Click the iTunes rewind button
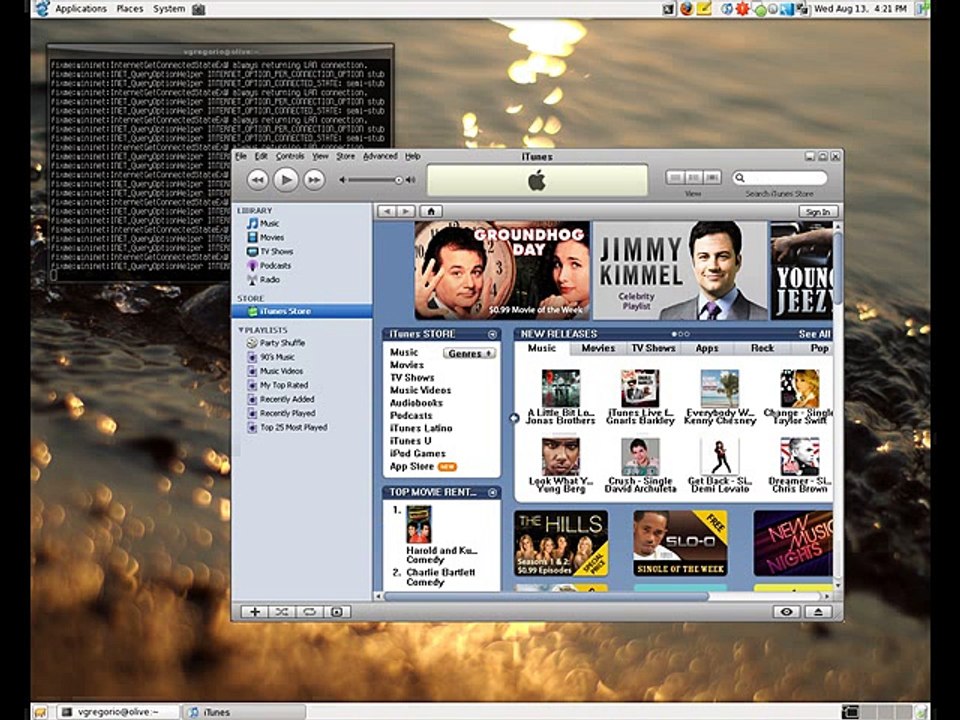Image resolution: width=960 pixels, height=720 pixels. click(258, 180)
